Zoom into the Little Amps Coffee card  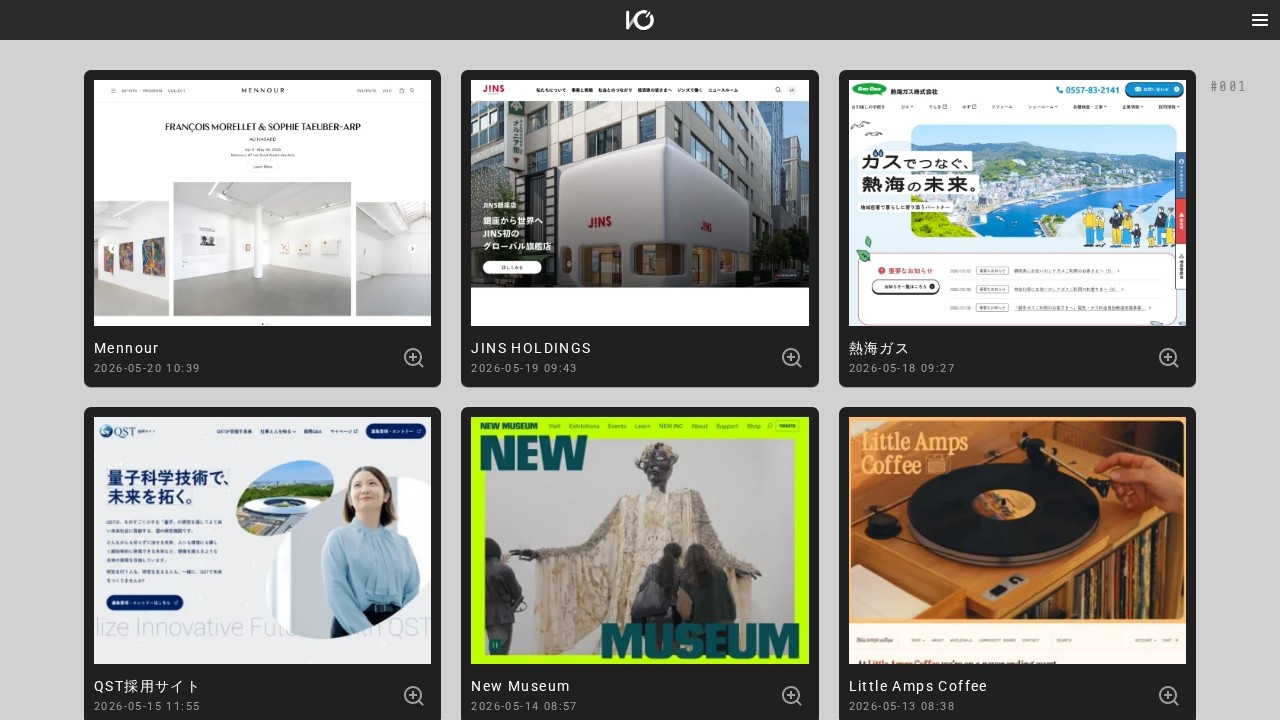pyautogui.click(x=1169, y=696)
